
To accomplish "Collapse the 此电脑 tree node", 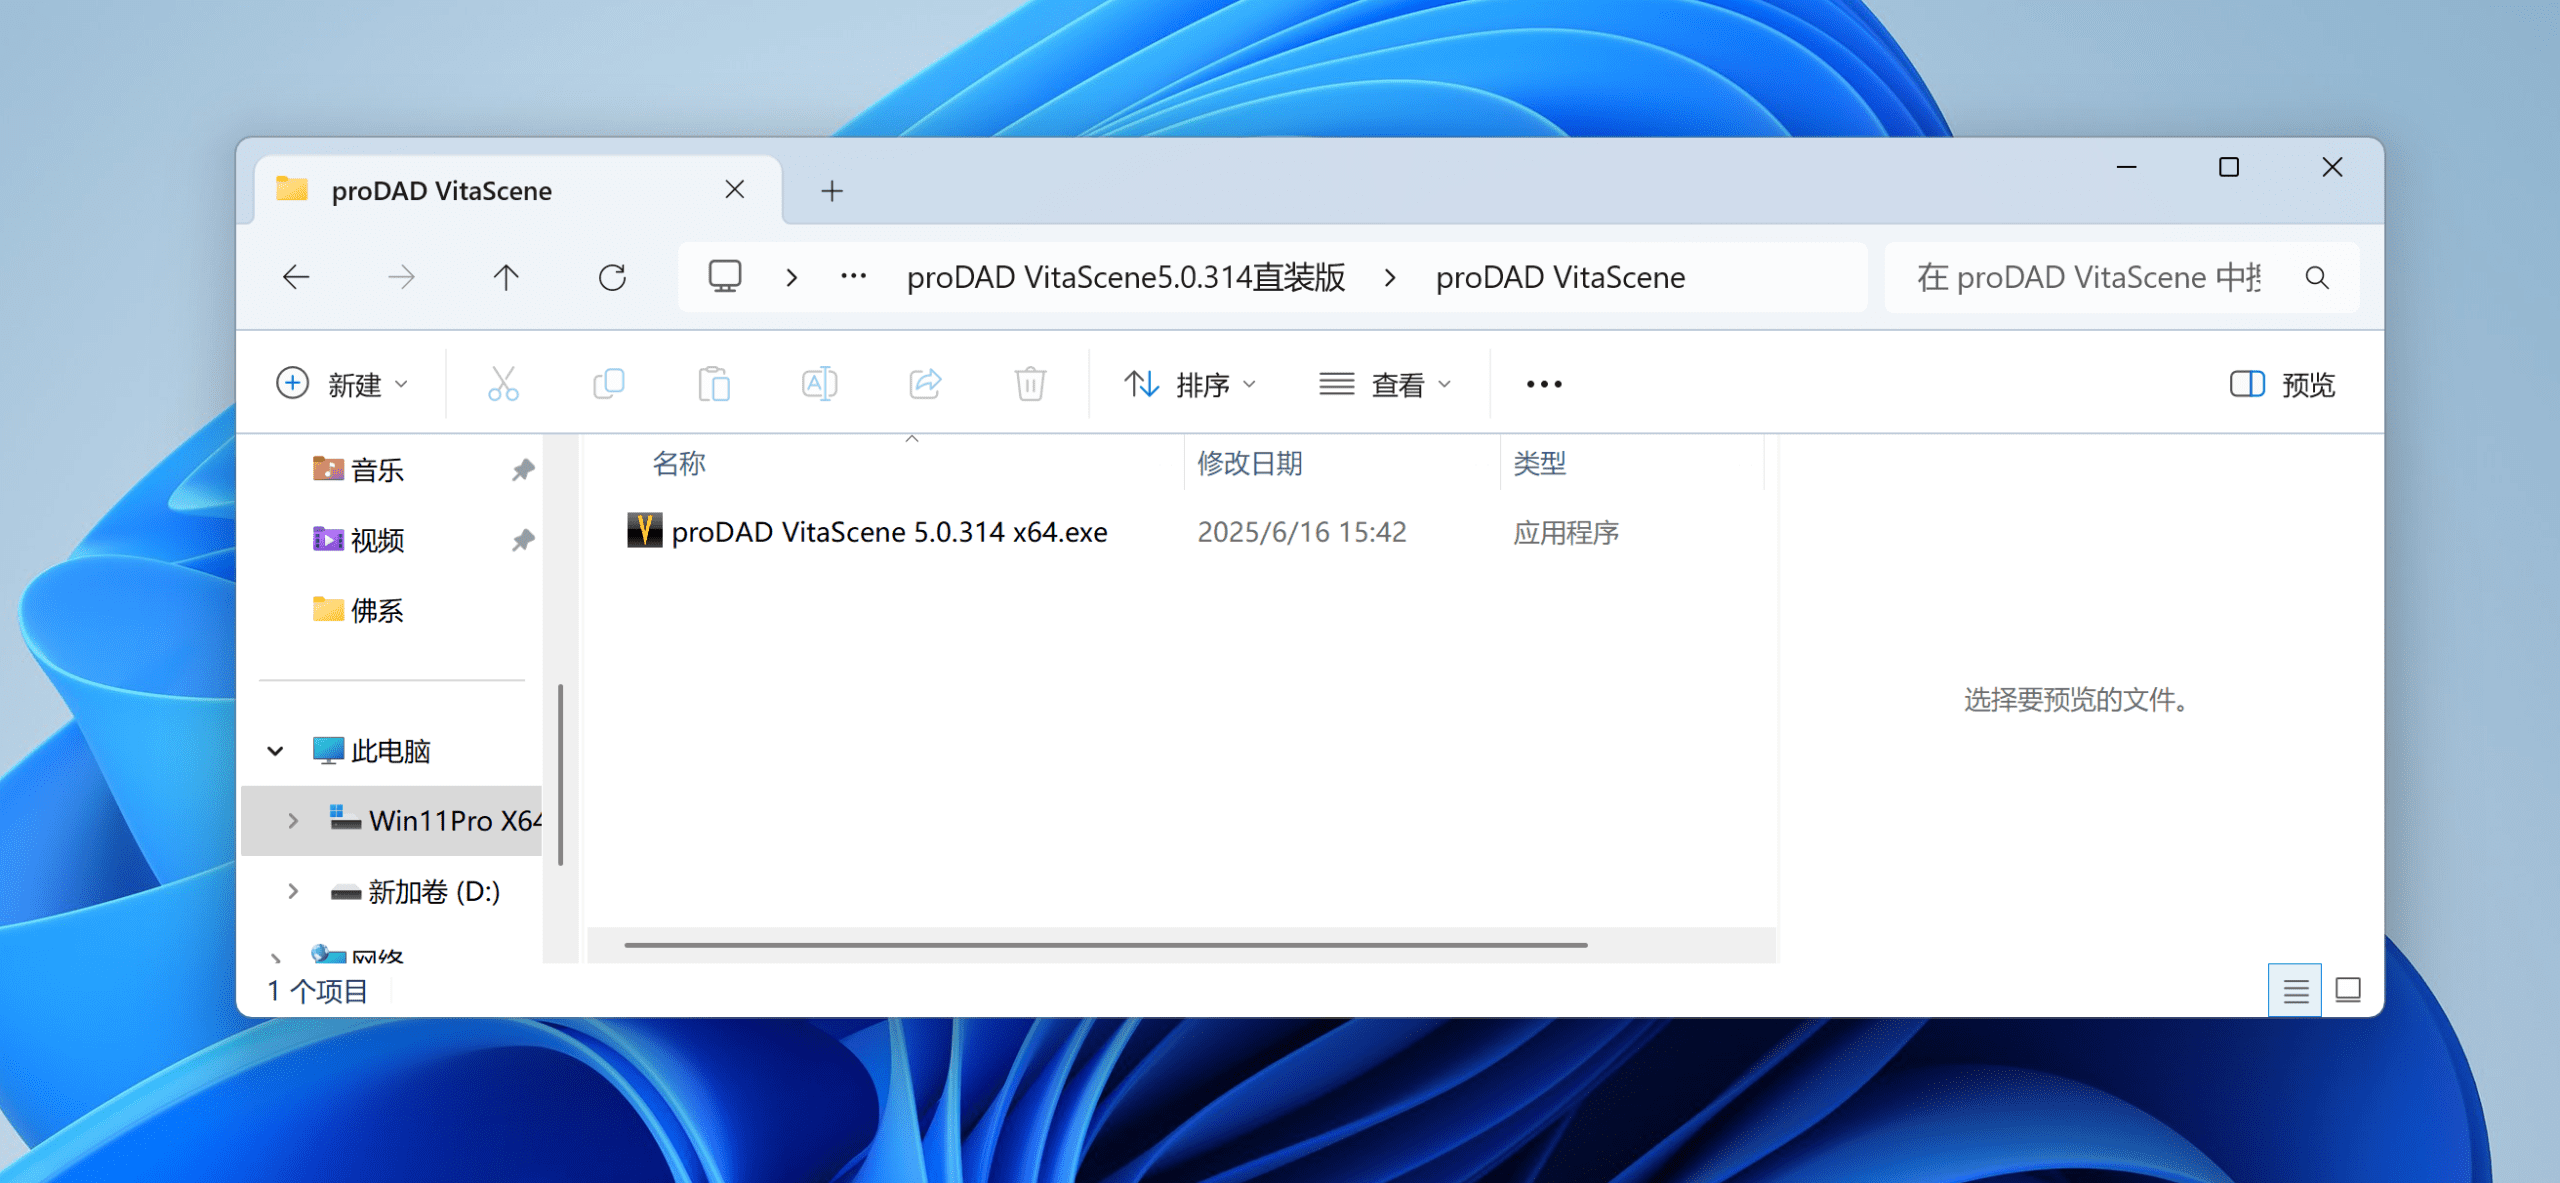I will [x=276, y=751].
